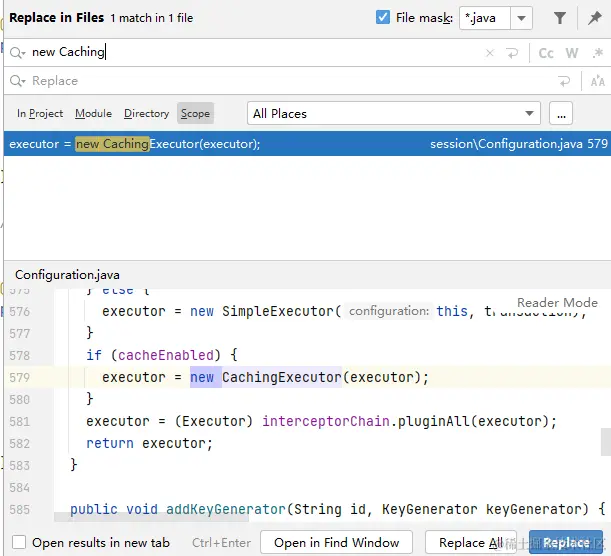Click line number 579 in gutter
Viewport: 611px width, 556px height.
click(19, 378)
